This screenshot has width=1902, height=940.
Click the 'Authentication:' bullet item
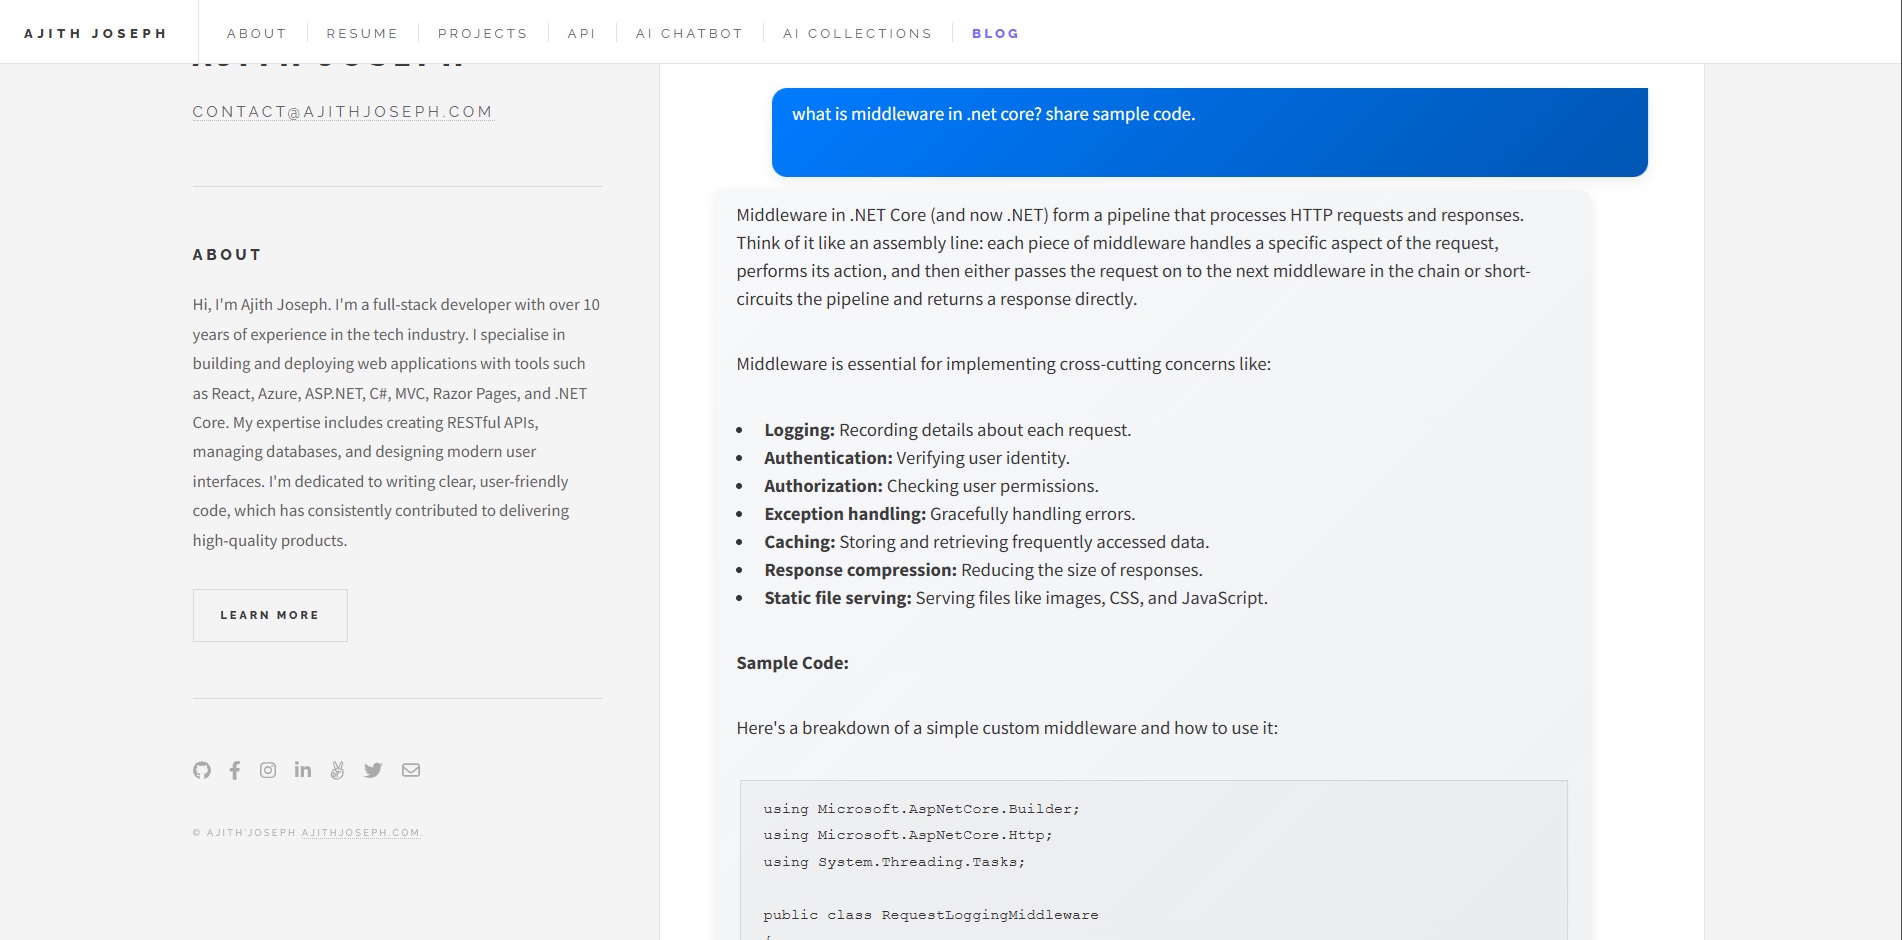click(x=917, y=458)
